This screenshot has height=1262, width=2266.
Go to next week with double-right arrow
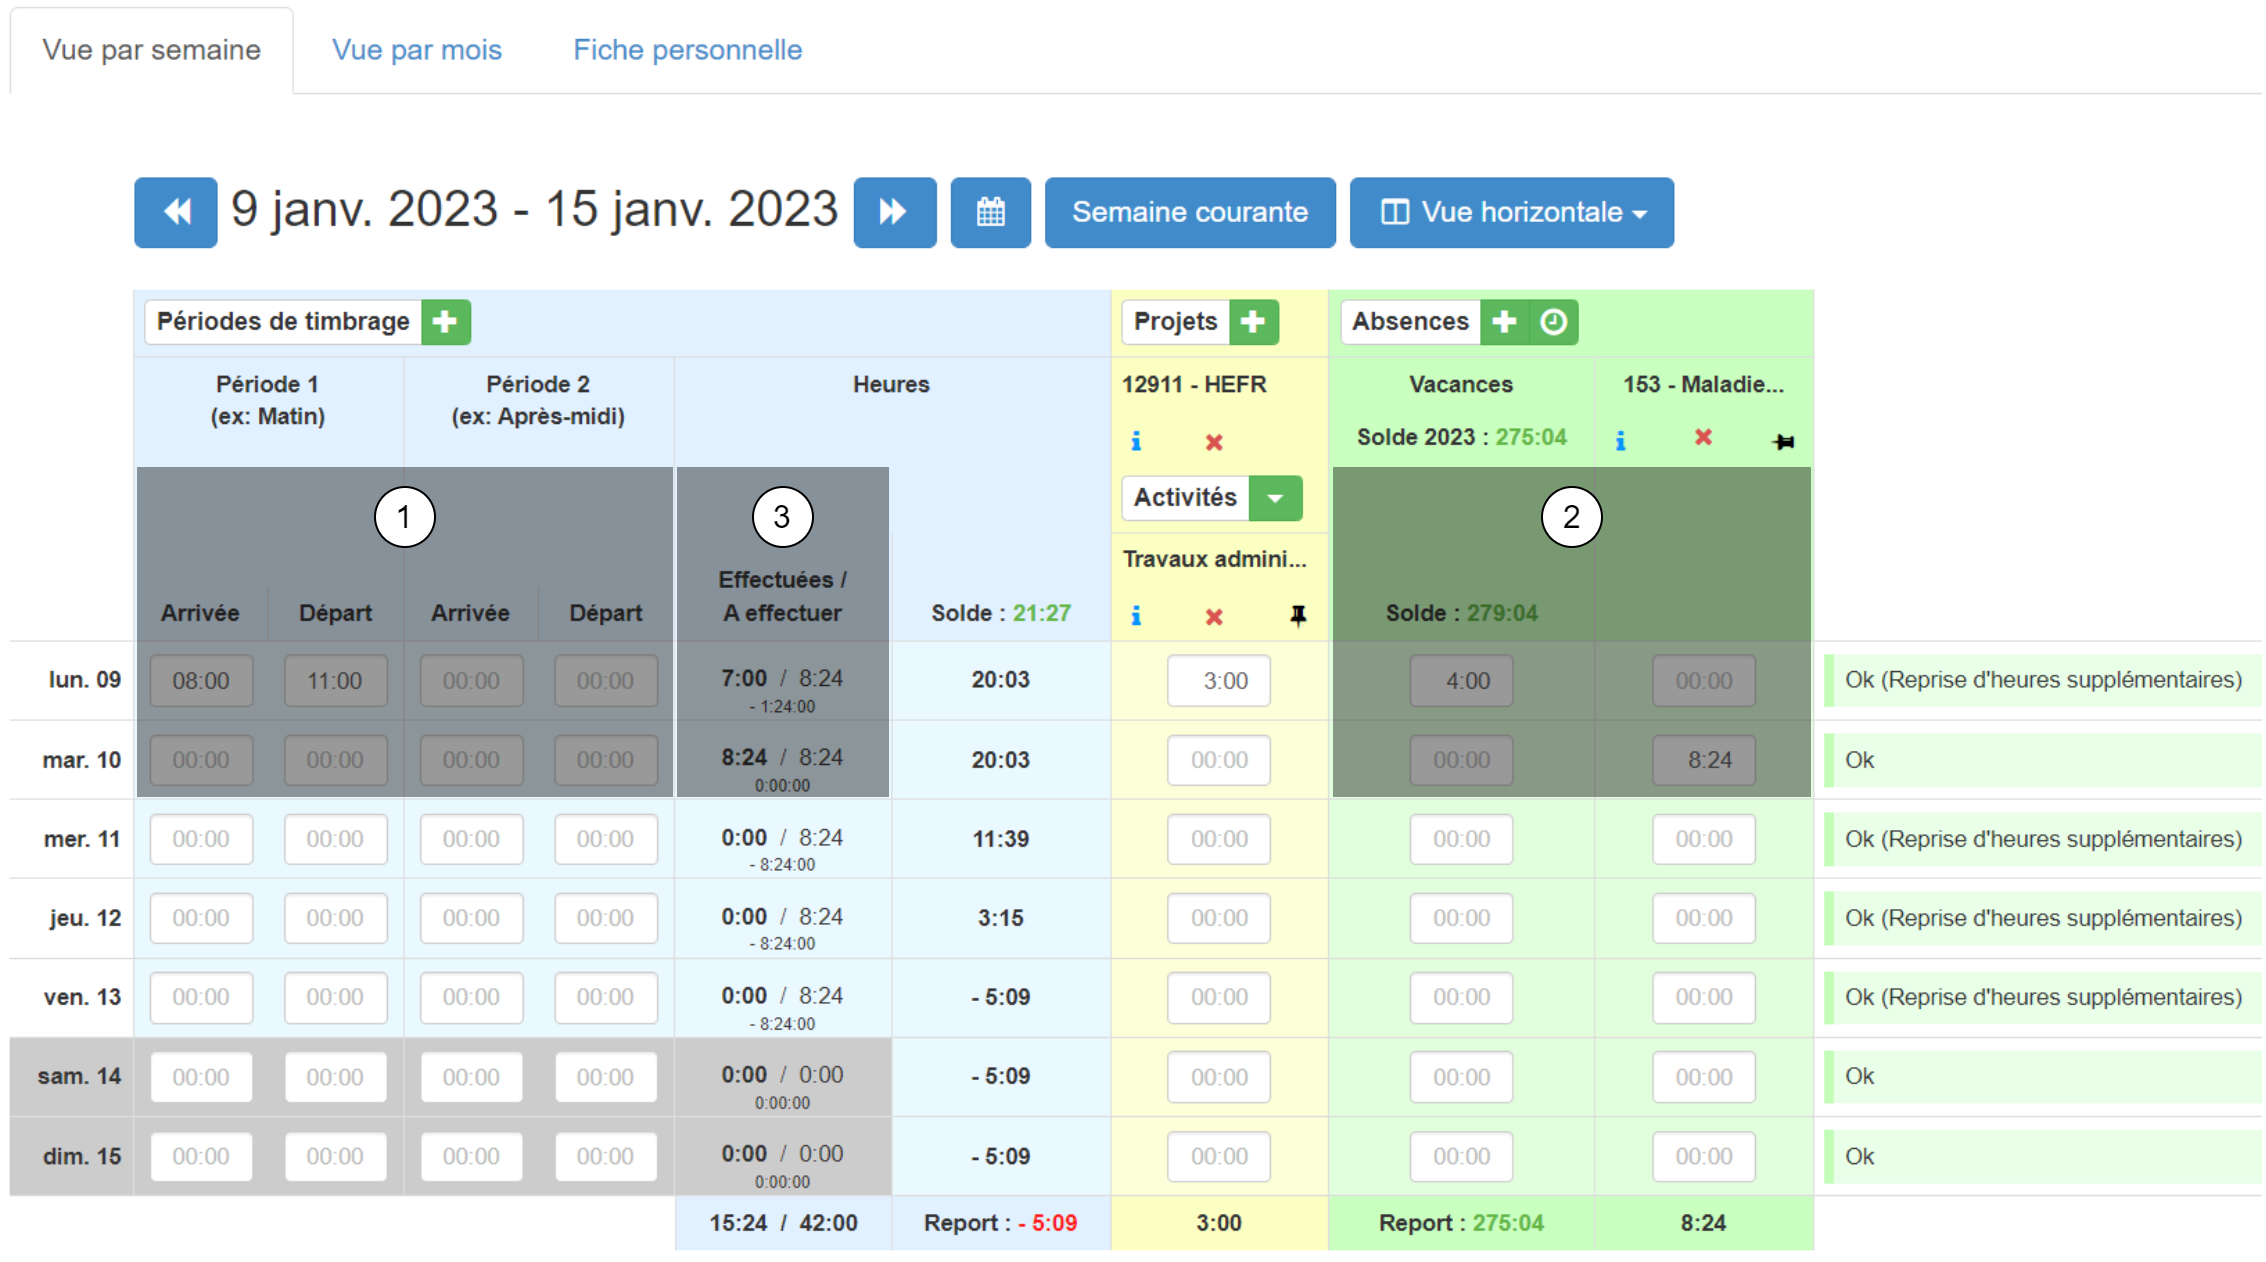(894, 212)
